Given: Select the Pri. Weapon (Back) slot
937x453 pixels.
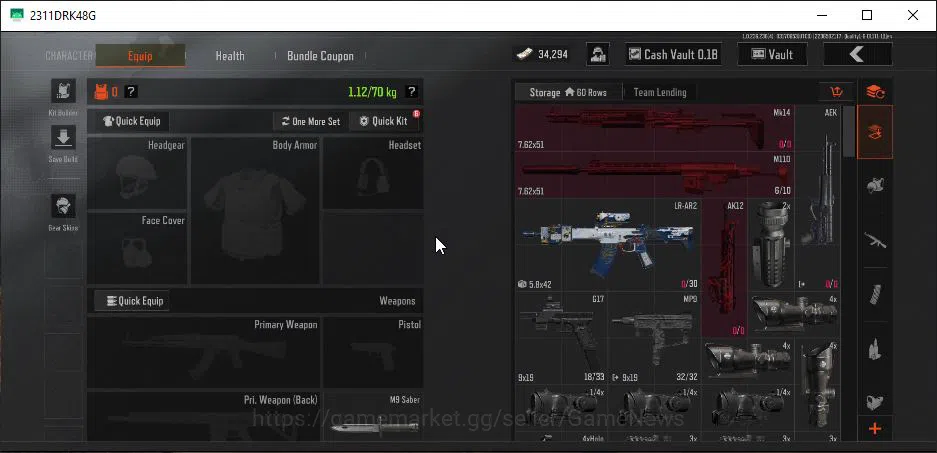Looking at the screenshot, I should point(203,417).
